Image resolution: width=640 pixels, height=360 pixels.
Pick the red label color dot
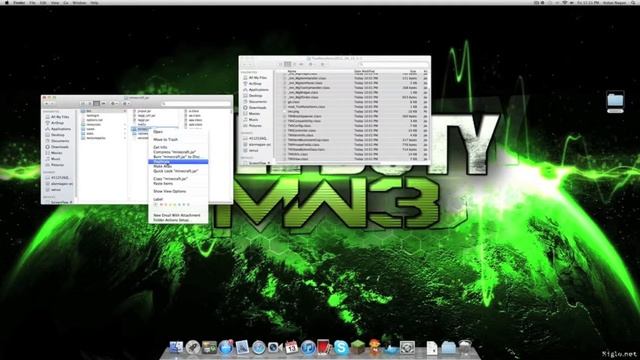click(x=162, y=204)
